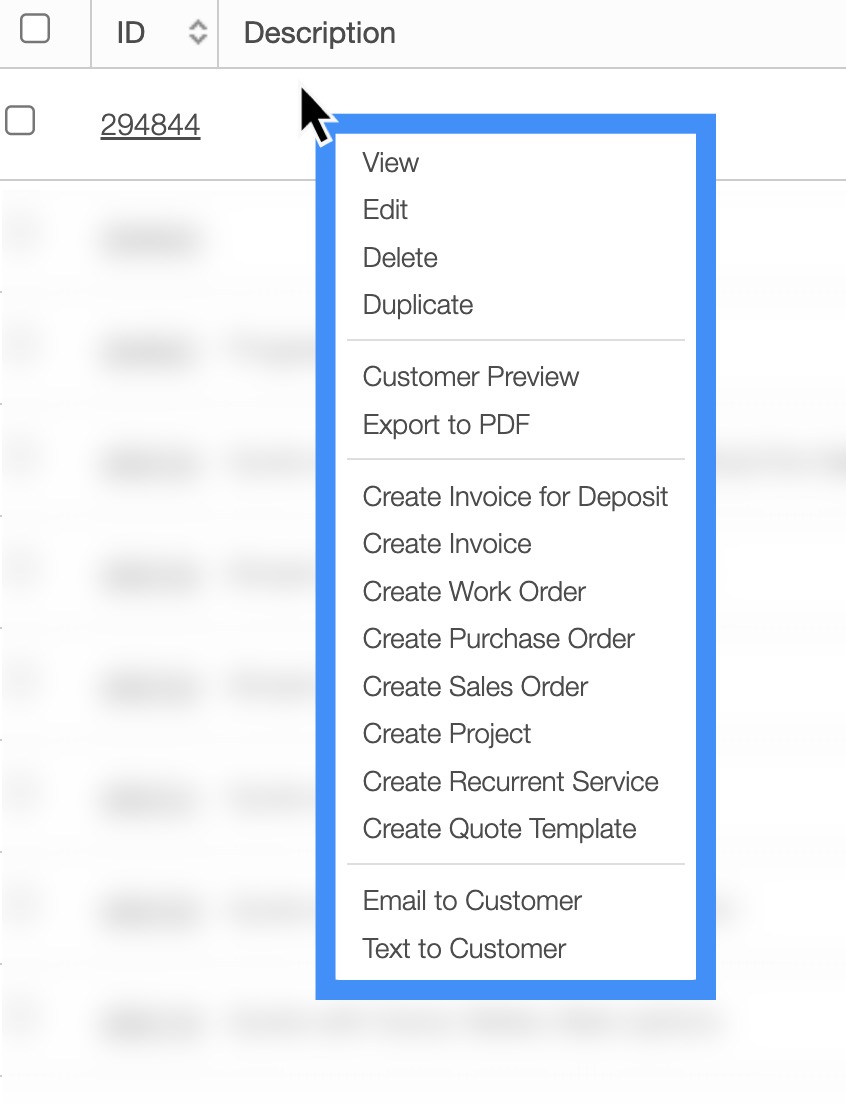Sort by ID column arrows
This screenshot has width=846, height=1110.
pyautogui.click(x=198, y=33)
